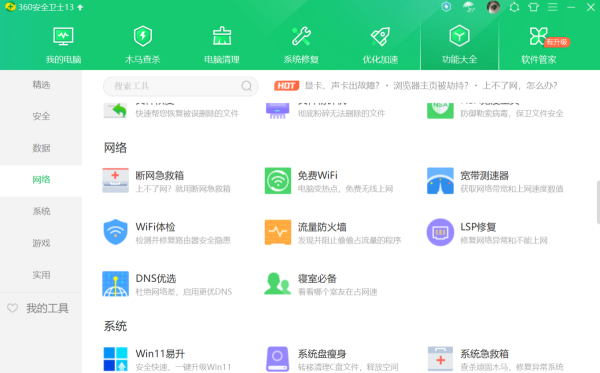Launch 流量防火墙 tool icon
600x373 pixels.
pos(278,232)
